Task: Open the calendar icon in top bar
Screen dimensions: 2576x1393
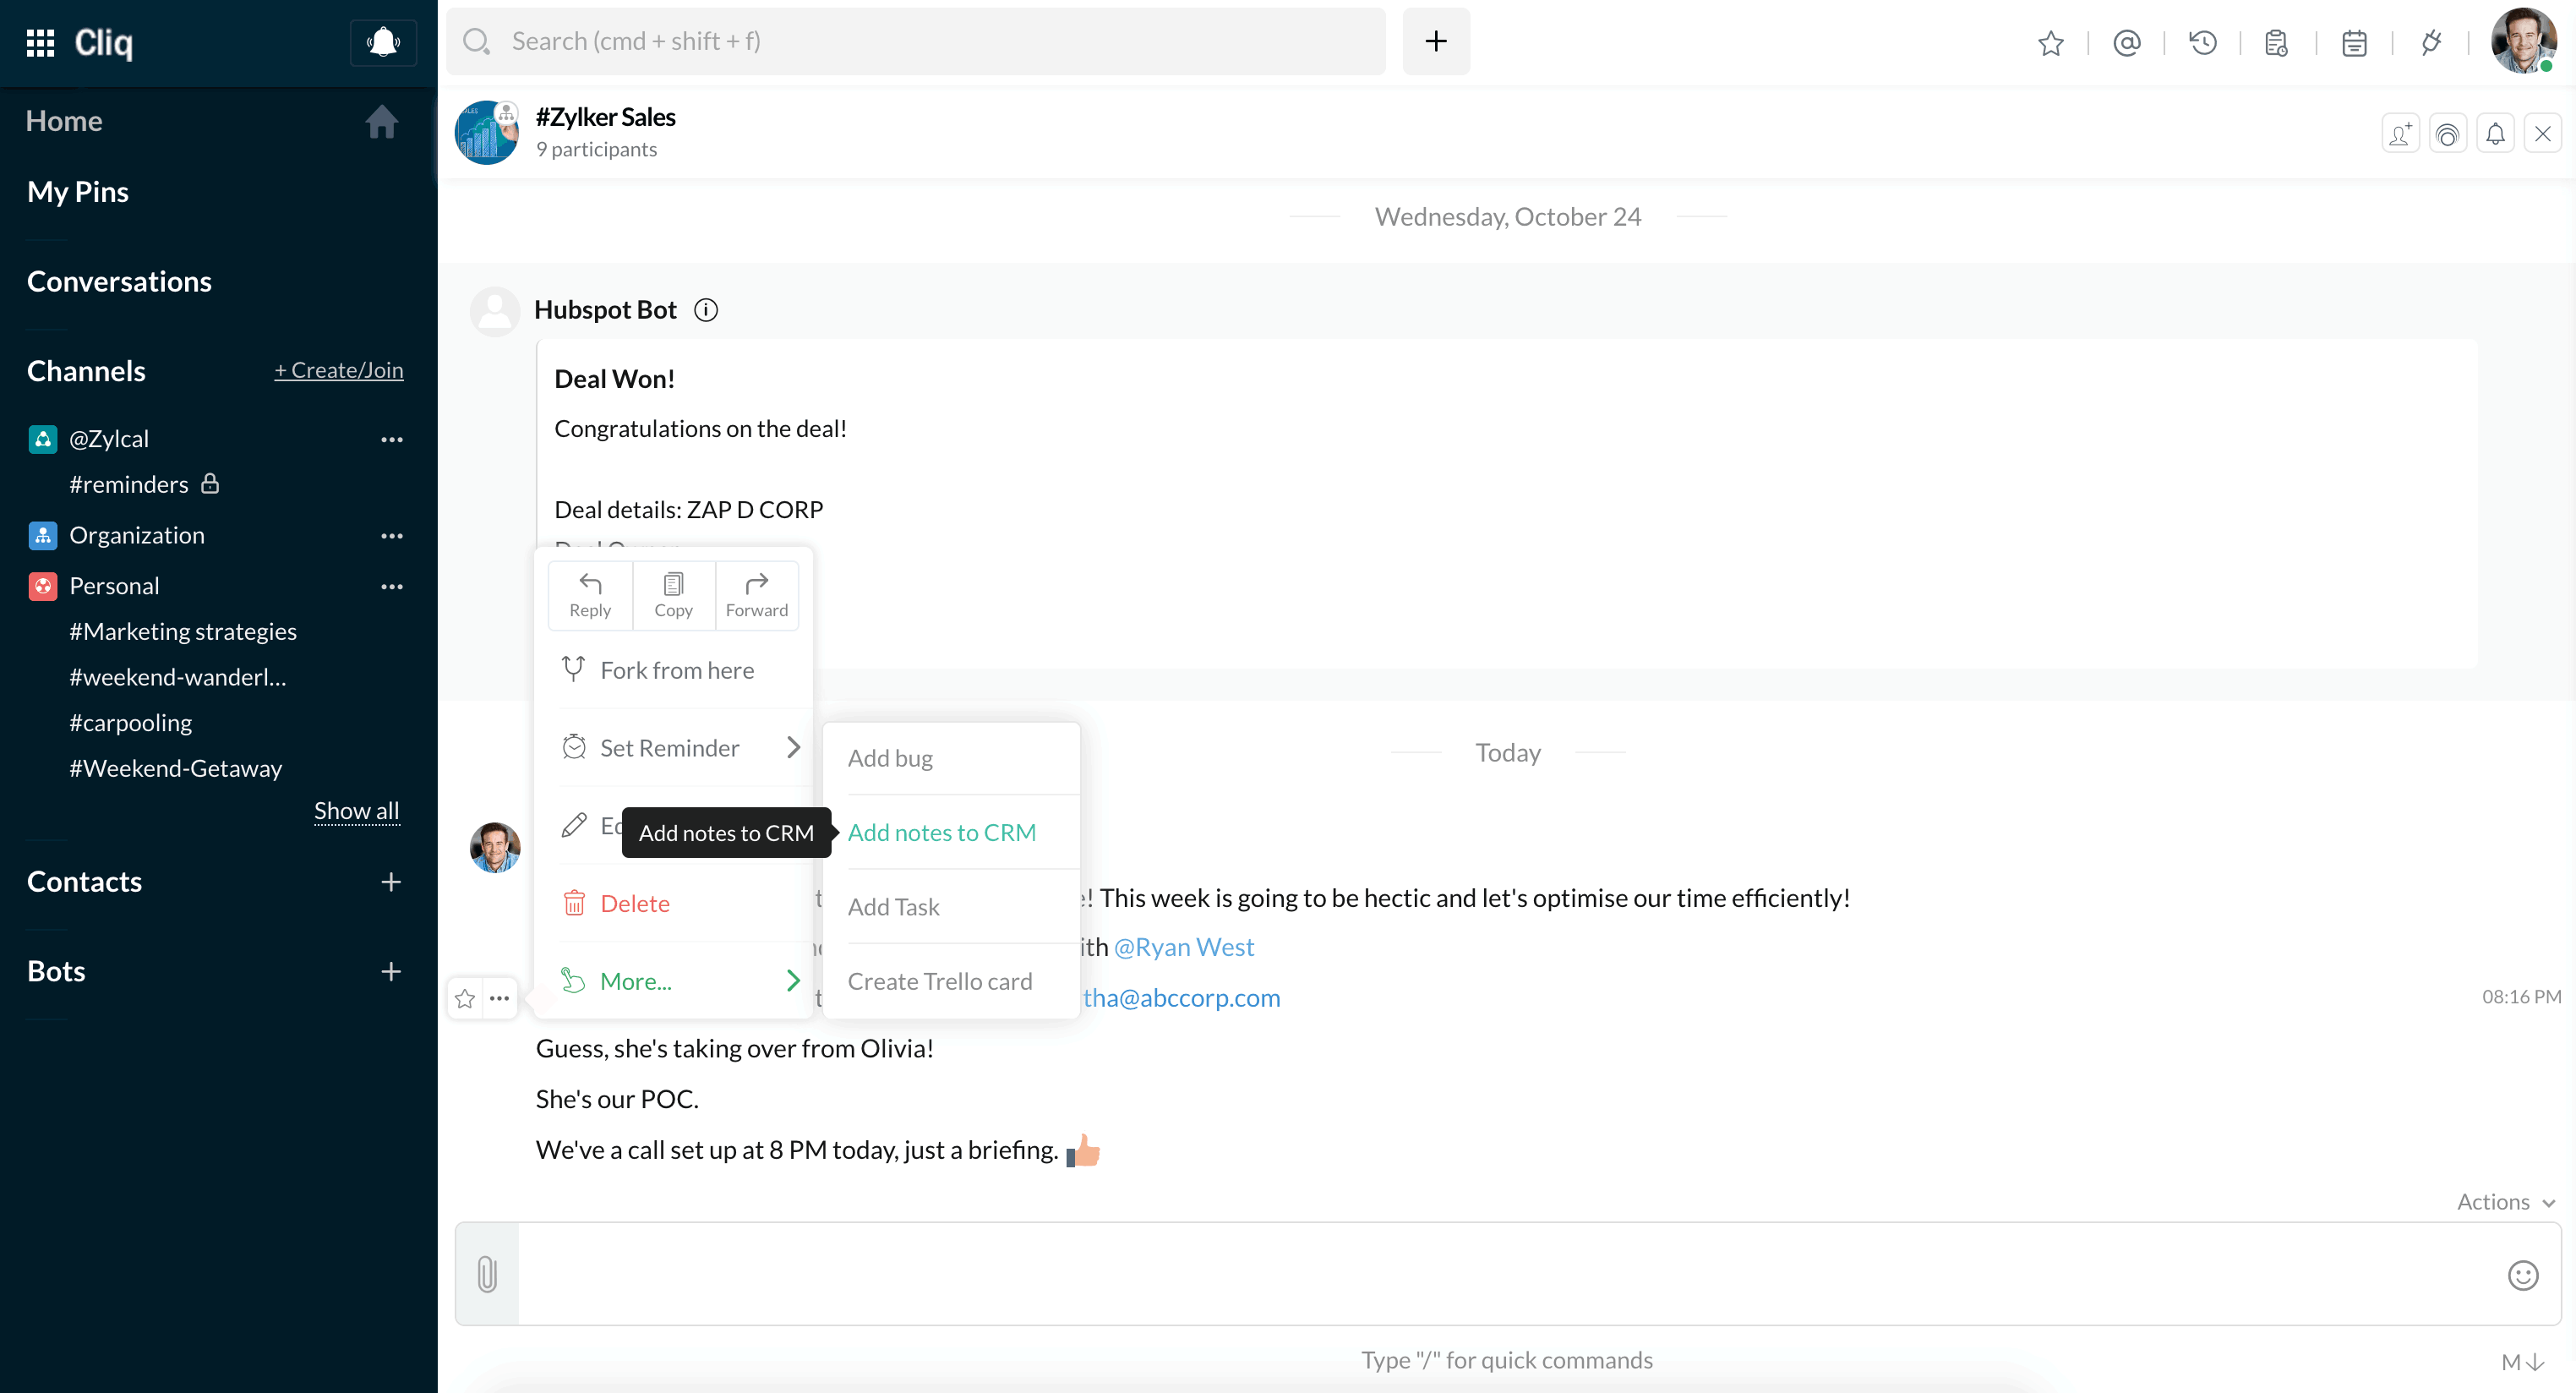Action: pos(2354,42)
